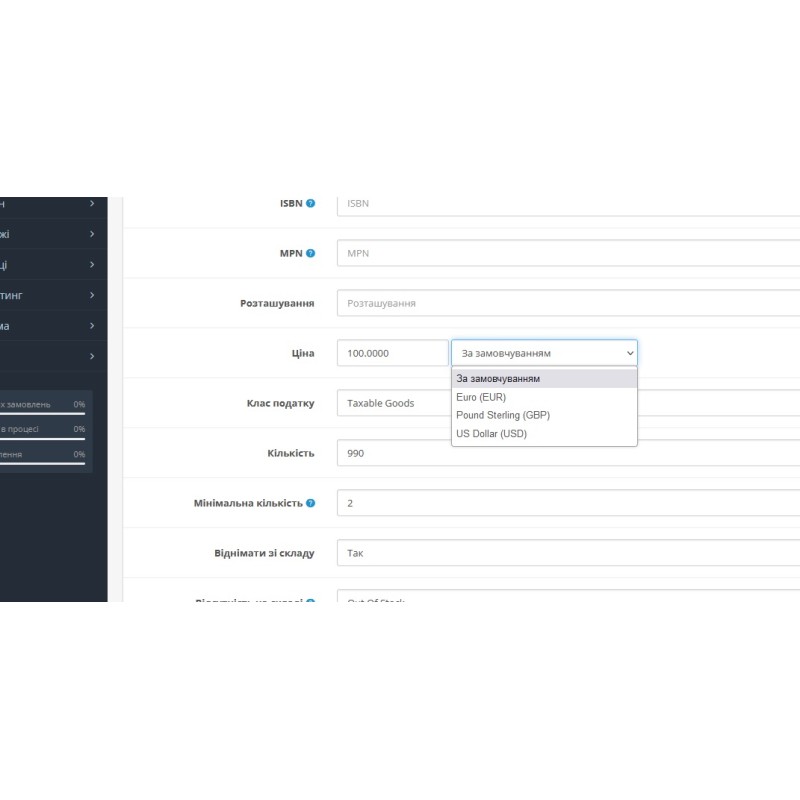The width and height of the screenshot is (800, 800).
Task: Collapse the currency combo box next to price
Action: click(544, 353)
